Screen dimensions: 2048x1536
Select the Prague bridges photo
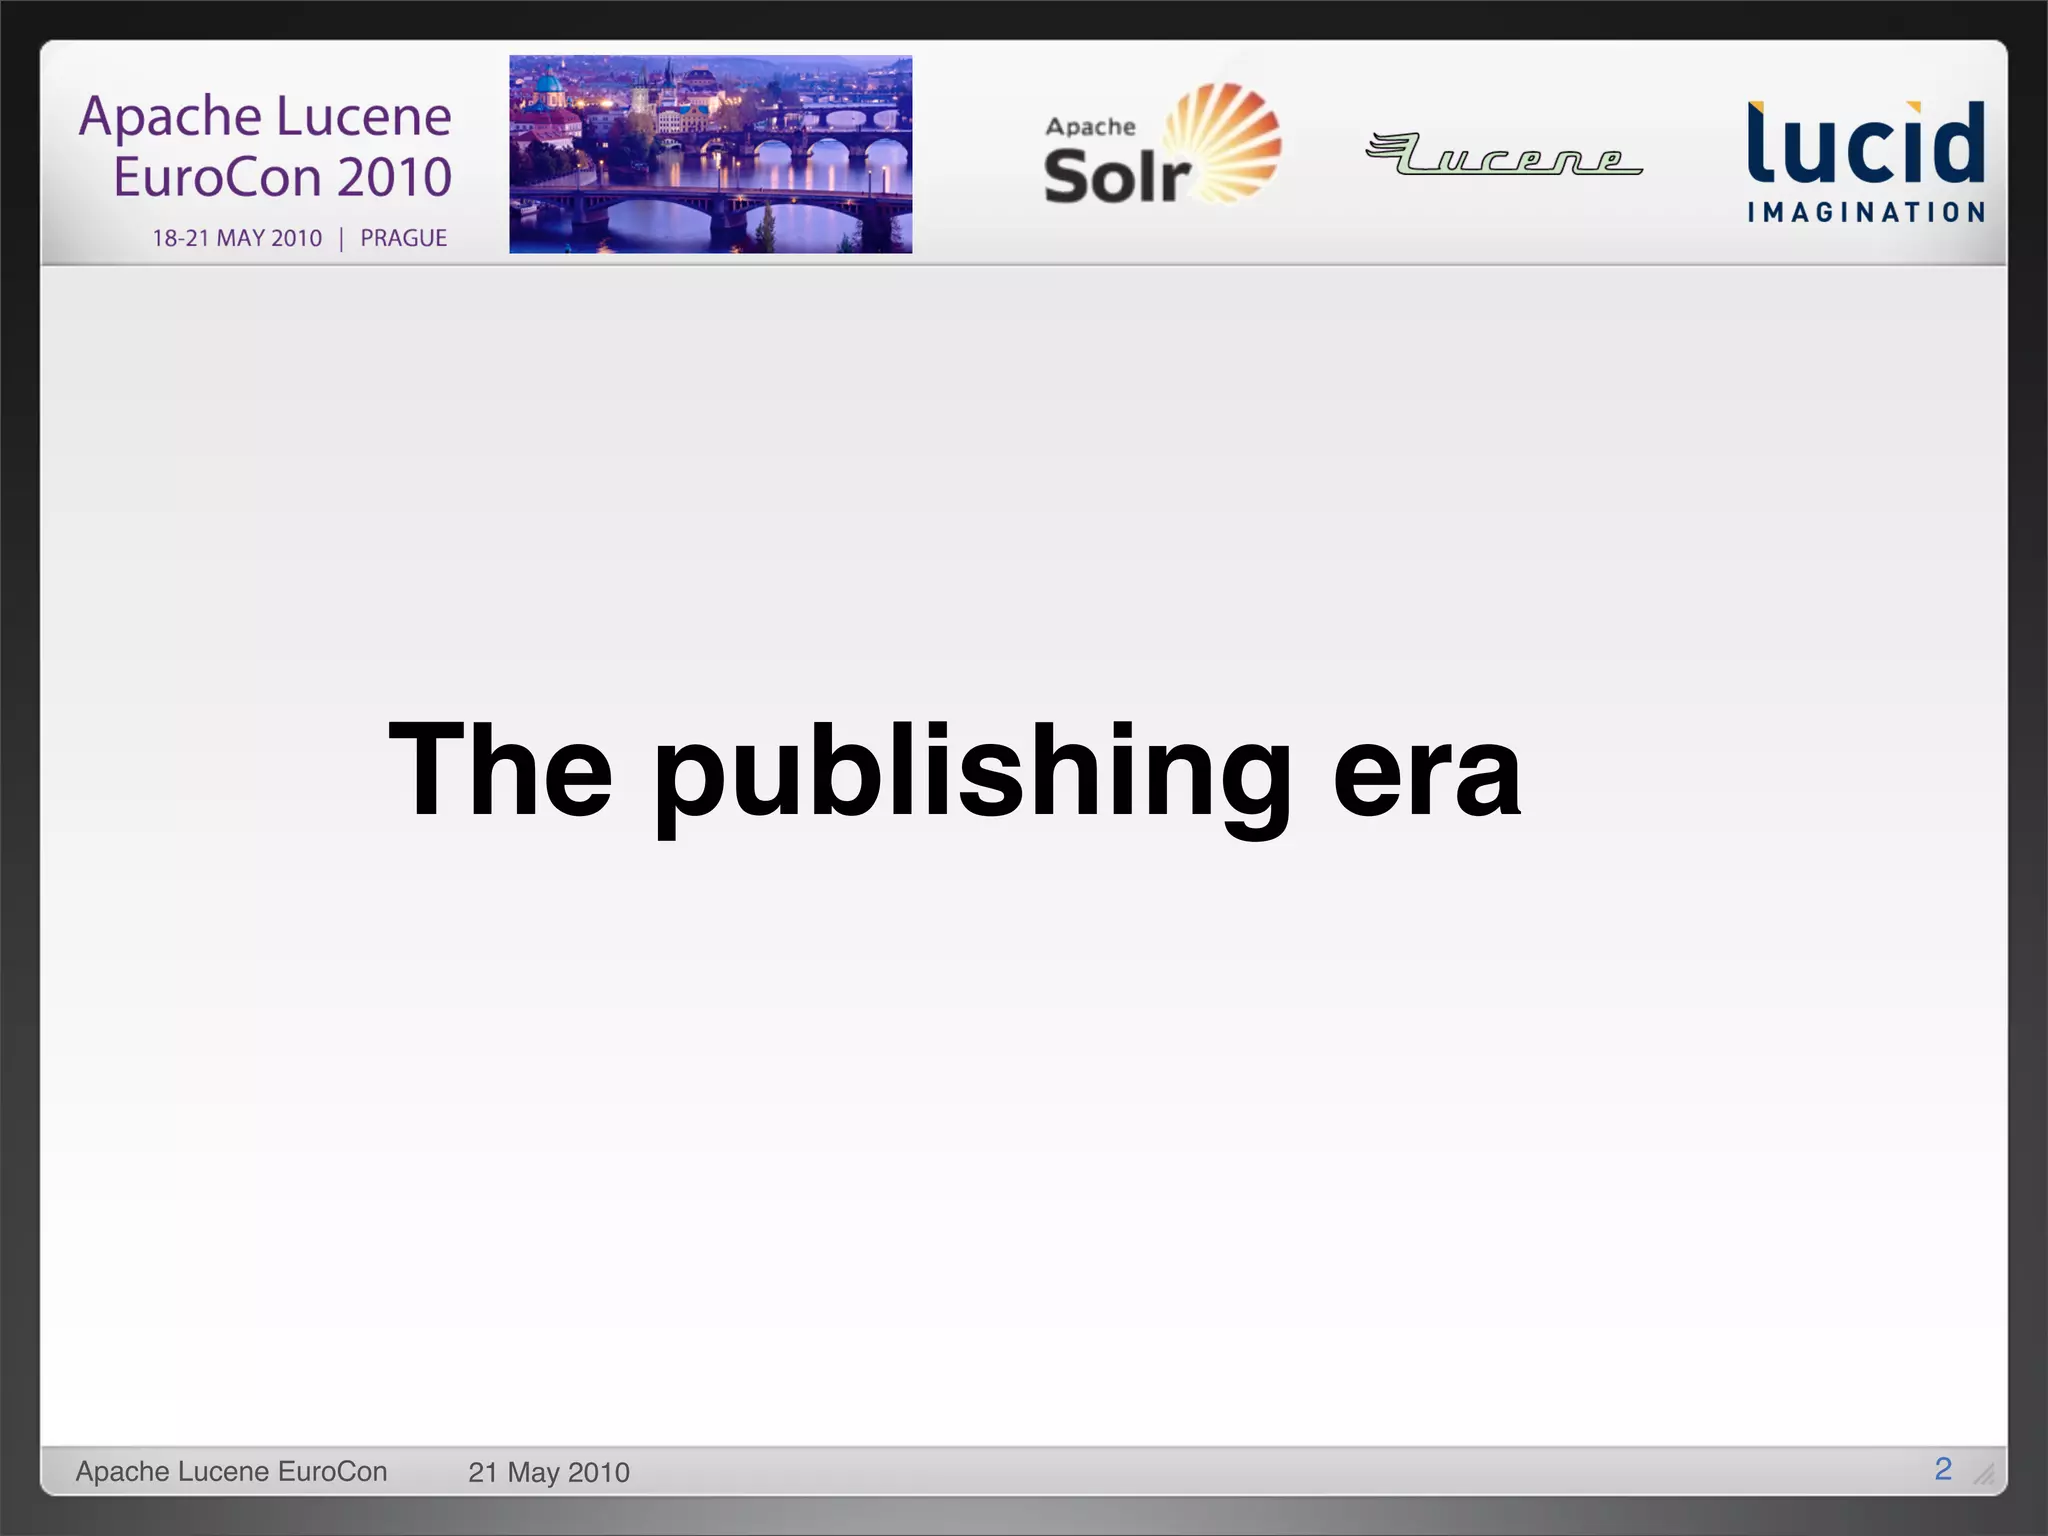coord(710,154)
